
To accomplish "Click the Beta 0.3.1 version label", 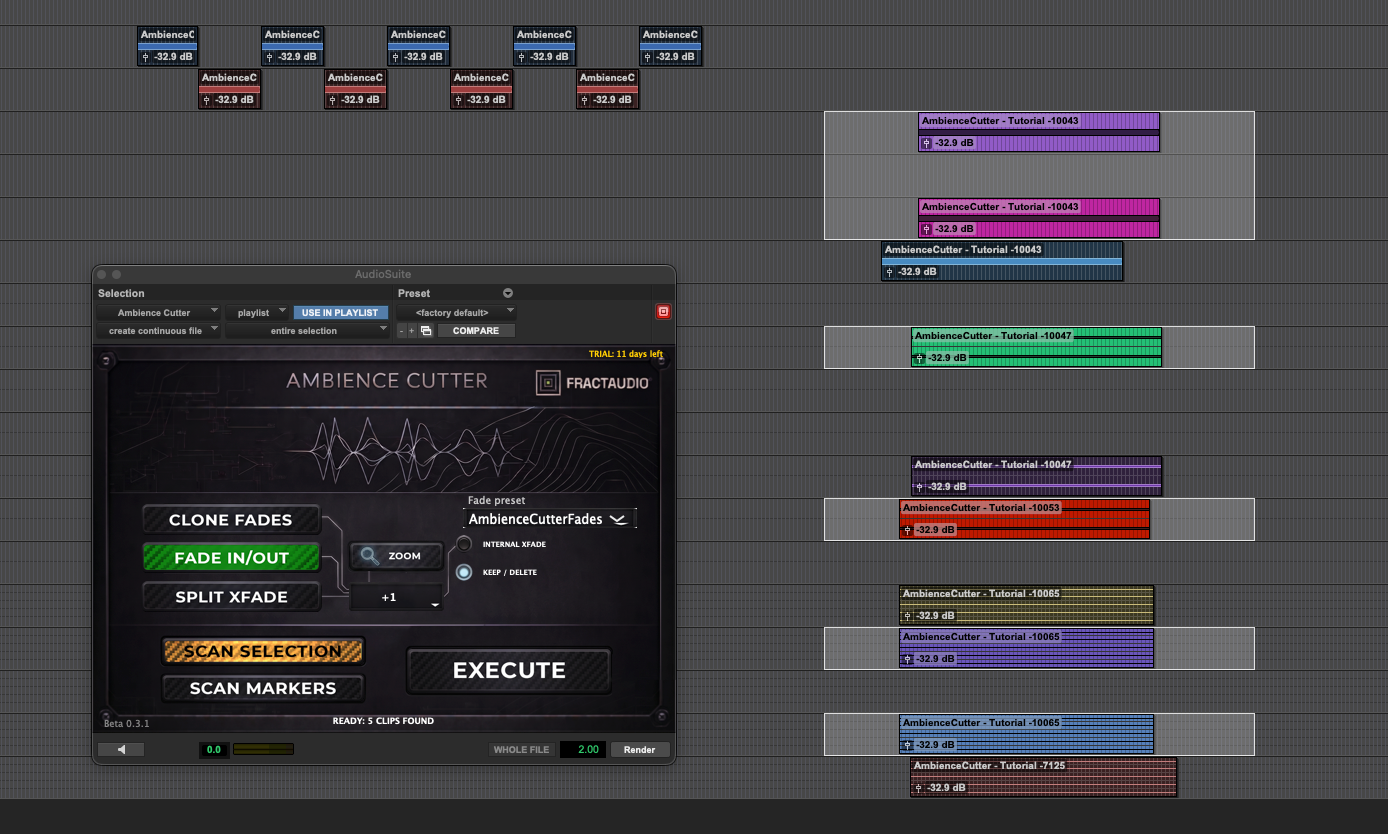I will point(127,723).
